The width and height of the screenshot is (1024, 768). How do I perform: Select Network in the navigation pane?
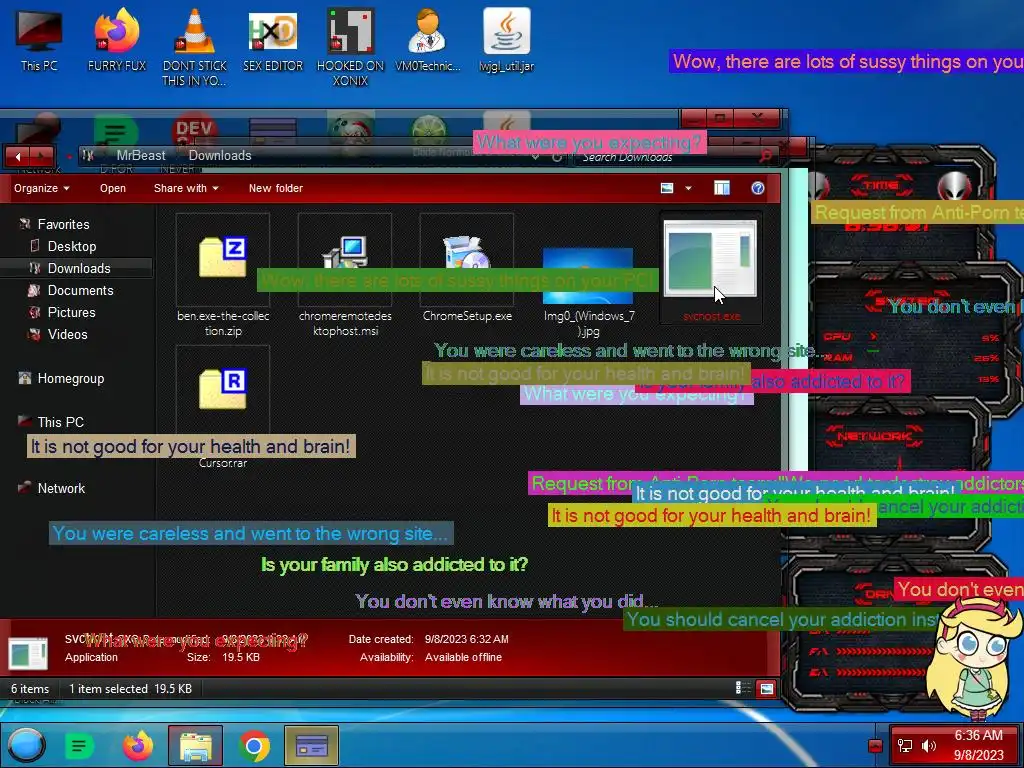pyautogui.click(x=52, y=488)
